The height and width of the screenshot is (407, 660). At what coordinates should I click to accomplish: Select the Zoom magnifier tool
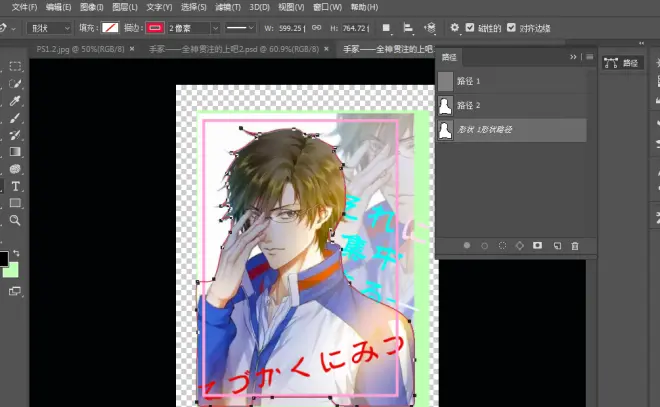pos(15,220)
